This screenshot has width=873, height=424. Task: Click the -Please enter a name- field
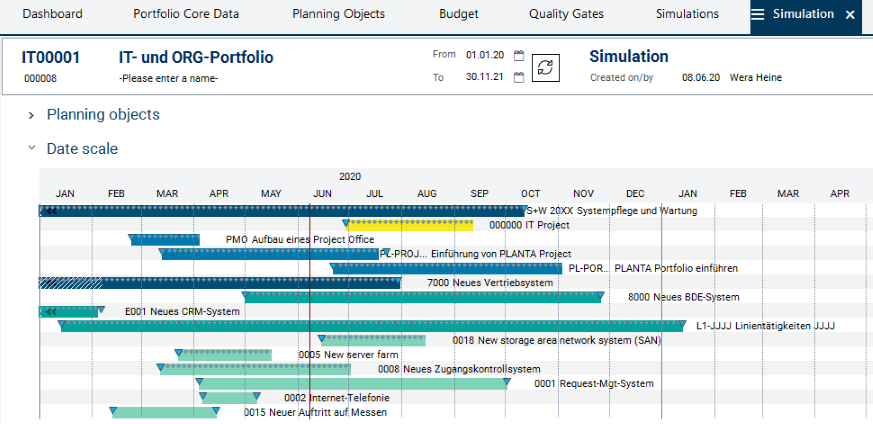168,79
